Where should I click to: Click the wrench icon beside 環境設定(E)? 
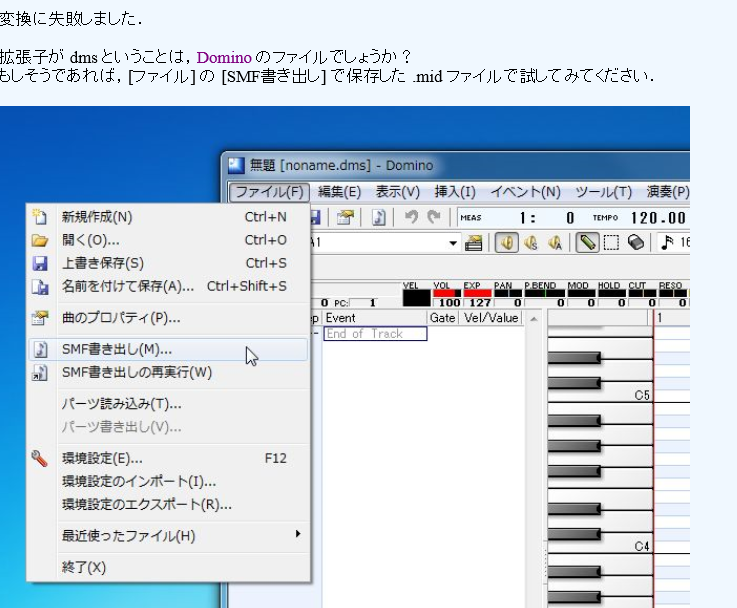point(40,458)
